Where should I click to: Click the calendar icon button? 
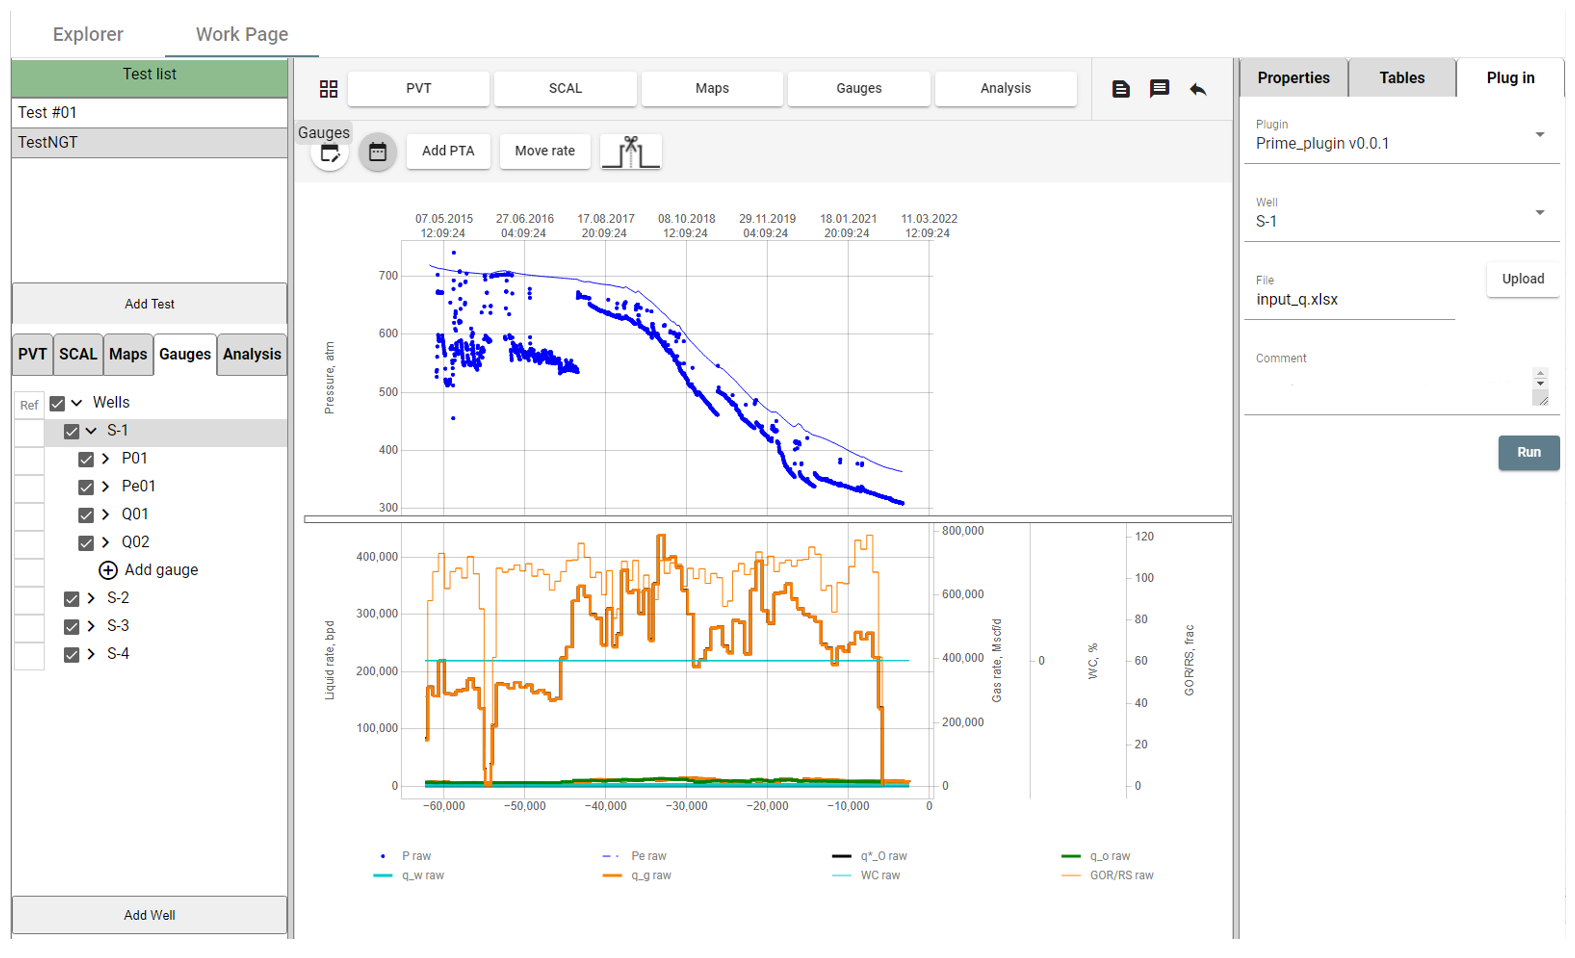click(377, 152)
